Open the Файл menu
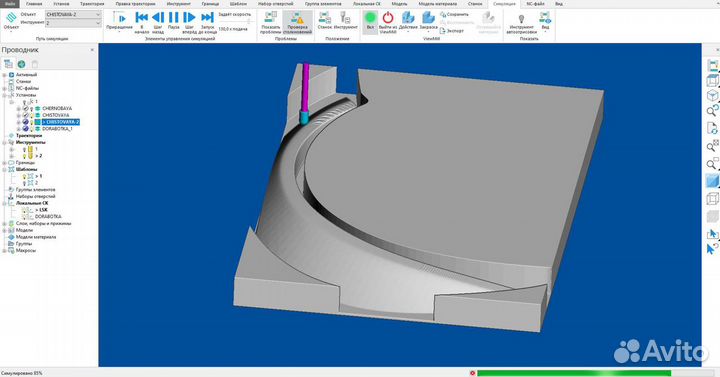Image resolution: width=720 pixels, height=377 pixels. (10, 4)
